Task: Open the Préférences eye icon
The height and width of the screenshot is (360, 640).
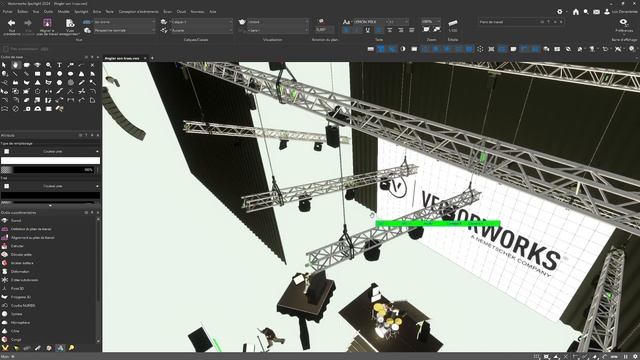Action: coord(624,23)
